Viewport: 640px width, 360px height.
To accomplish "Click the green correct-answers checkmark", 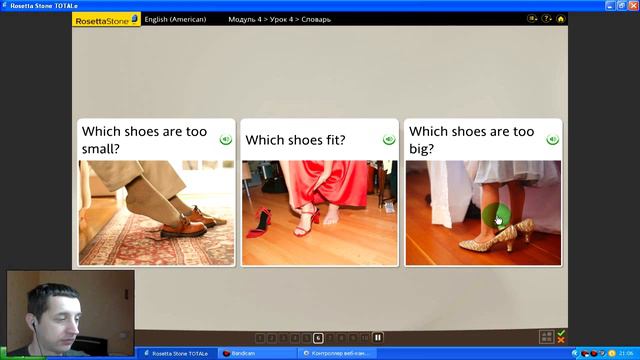I will click(x=561, y=333).
